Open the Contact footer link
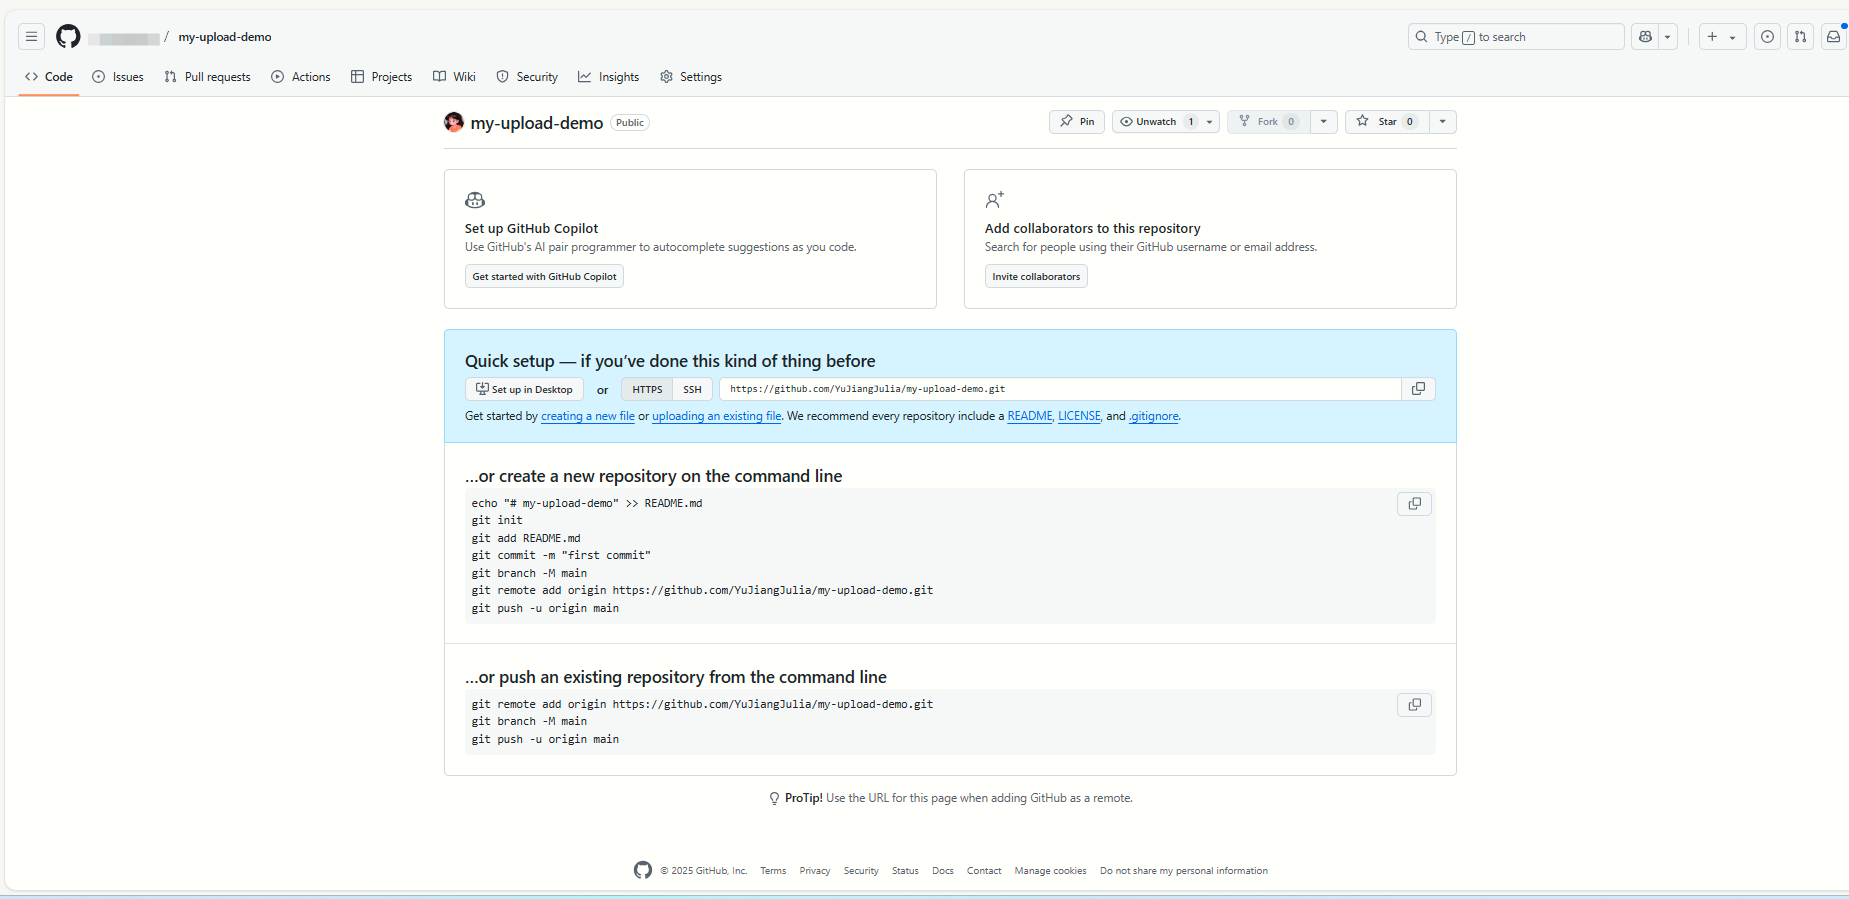The image size is (1849, 899). [984, 871]
